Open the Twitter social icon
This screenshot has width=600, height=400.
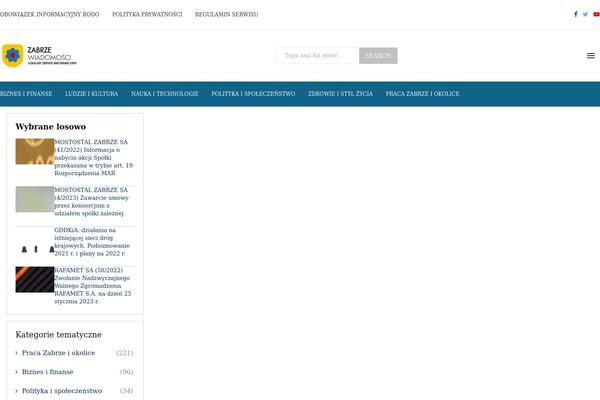pyautogui.click(x=585, y=14)
